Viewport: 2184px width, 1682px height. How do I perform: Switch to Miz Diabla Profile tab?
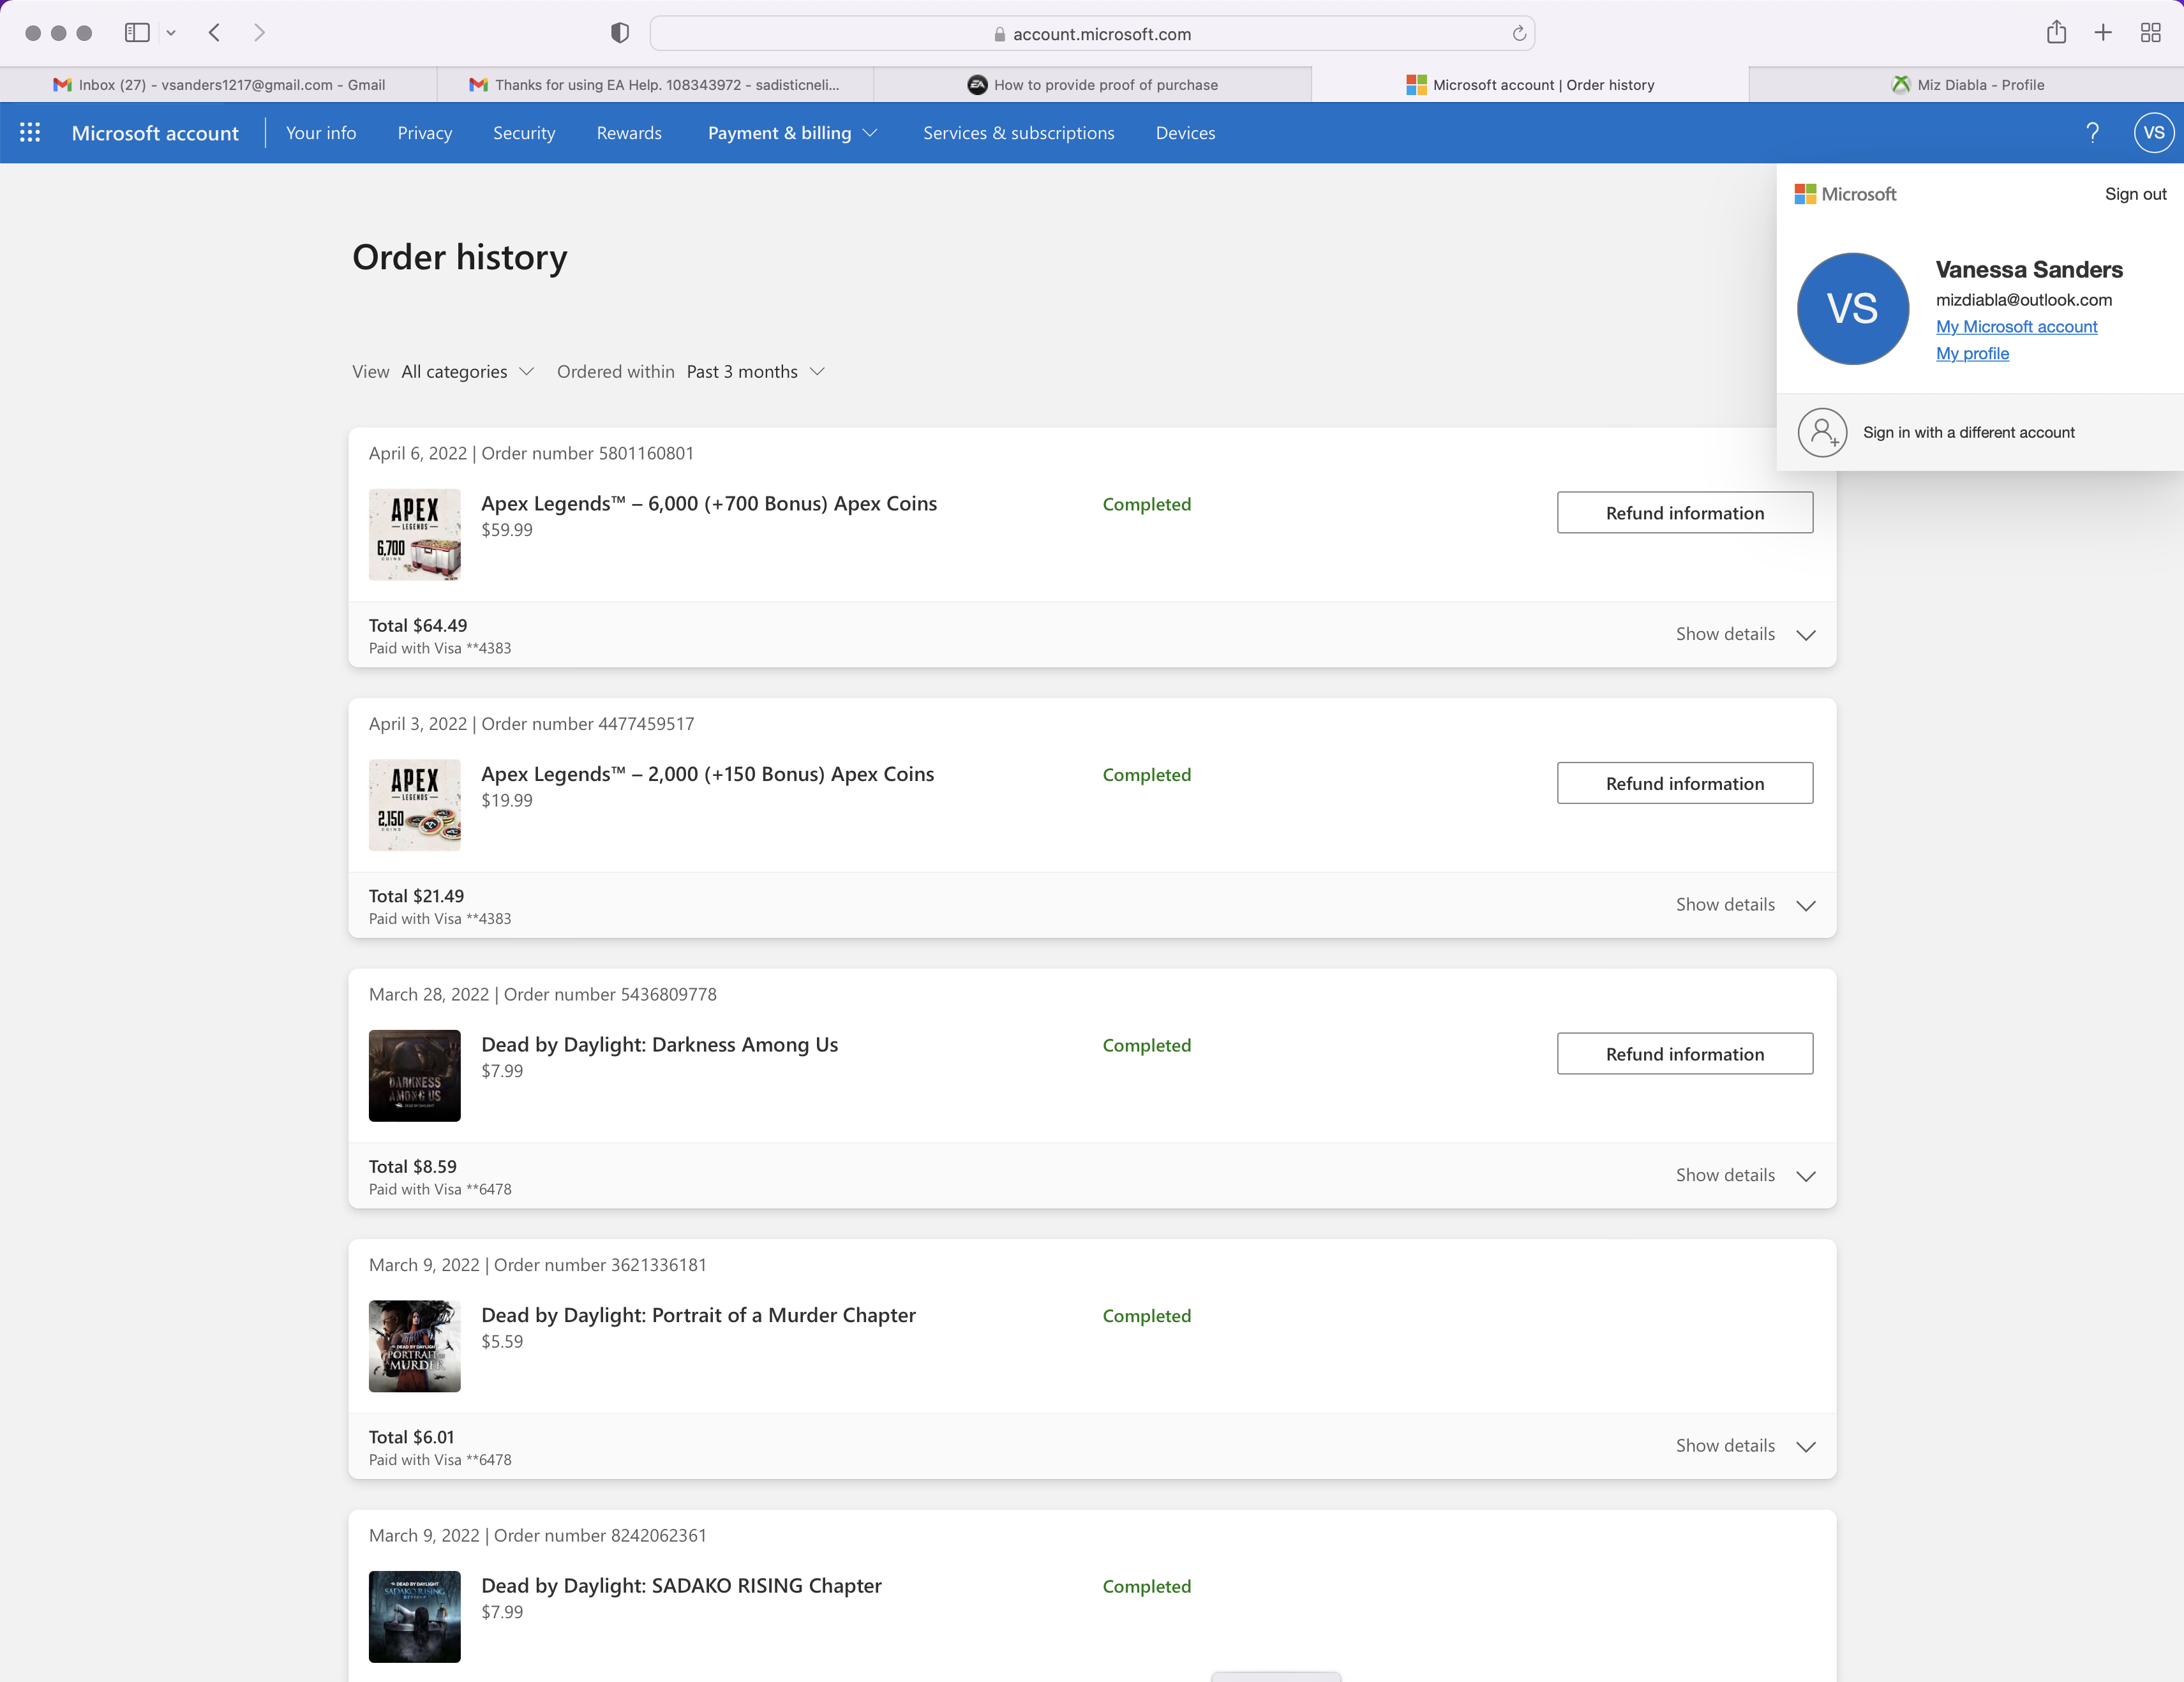(1967, 85)
